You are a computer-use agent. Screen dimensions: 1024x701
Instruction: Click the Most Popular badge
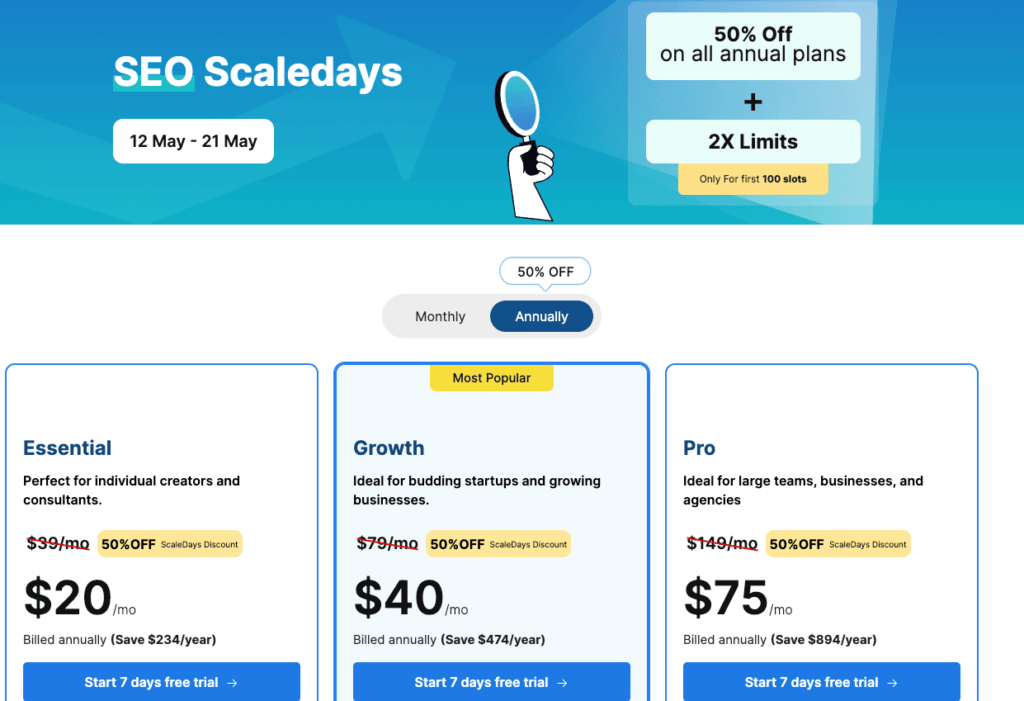tap(491, 378)
